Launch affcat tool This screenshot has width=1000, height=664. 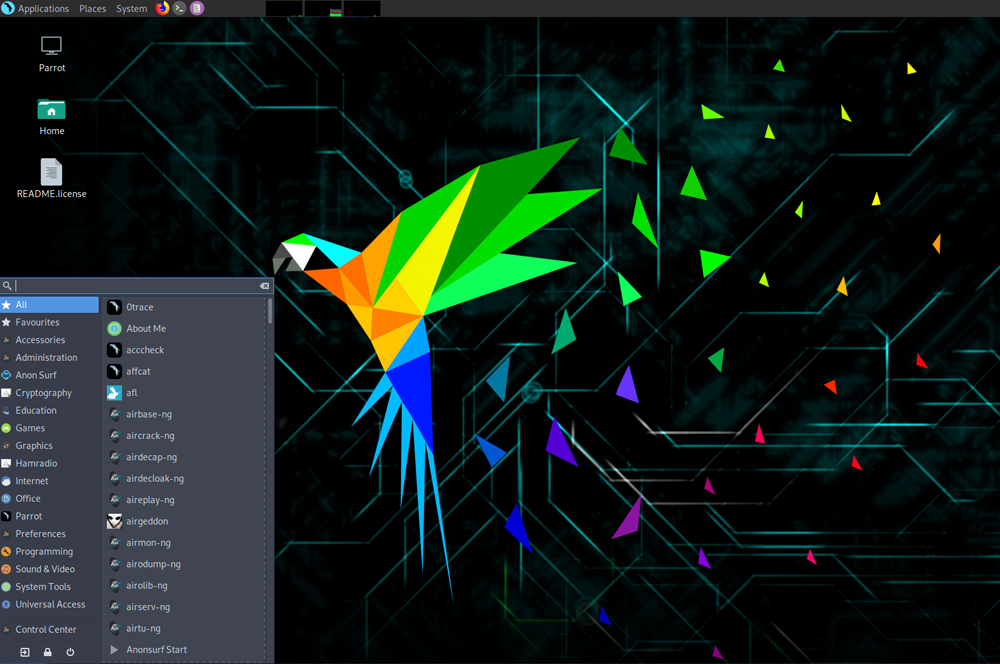(185, 371)
